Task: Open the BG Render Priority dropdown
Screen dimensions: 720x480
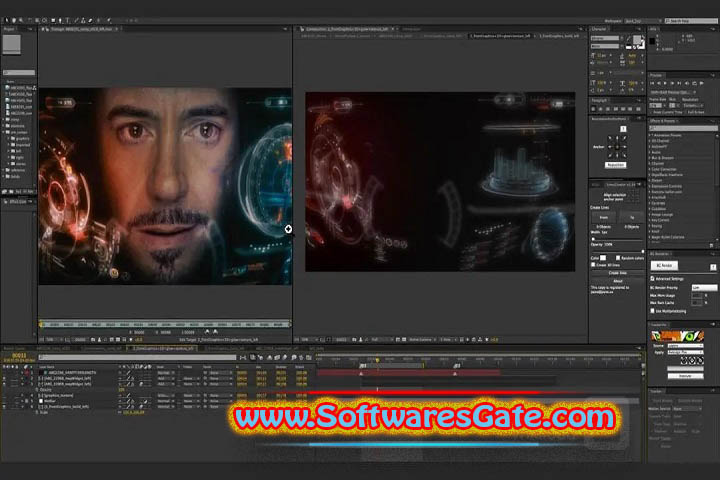Action: pos(705,288)
